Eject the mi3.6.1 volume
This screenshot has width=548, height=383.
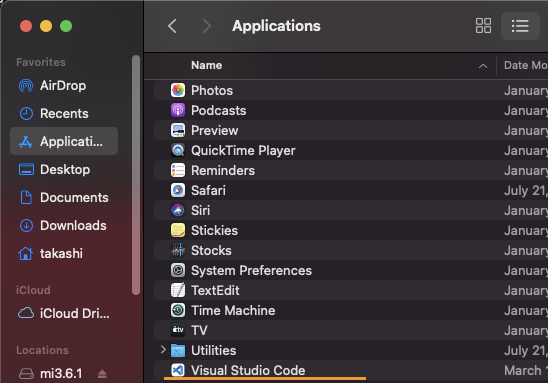[102, 374]
